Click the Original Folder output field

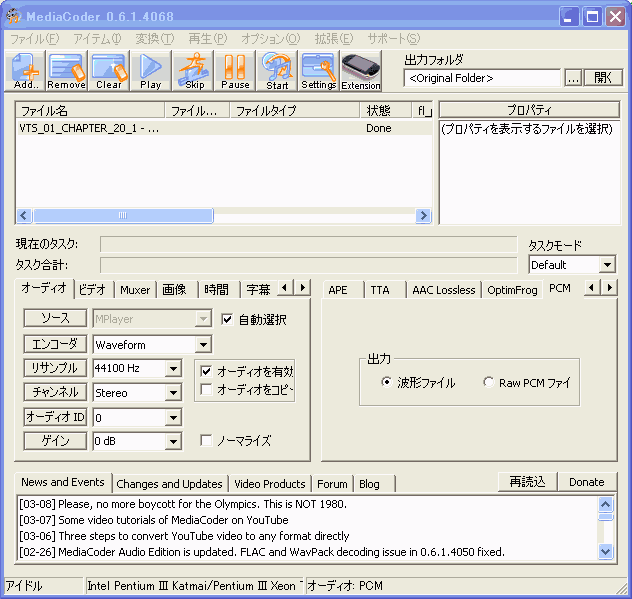pos(482,78)
